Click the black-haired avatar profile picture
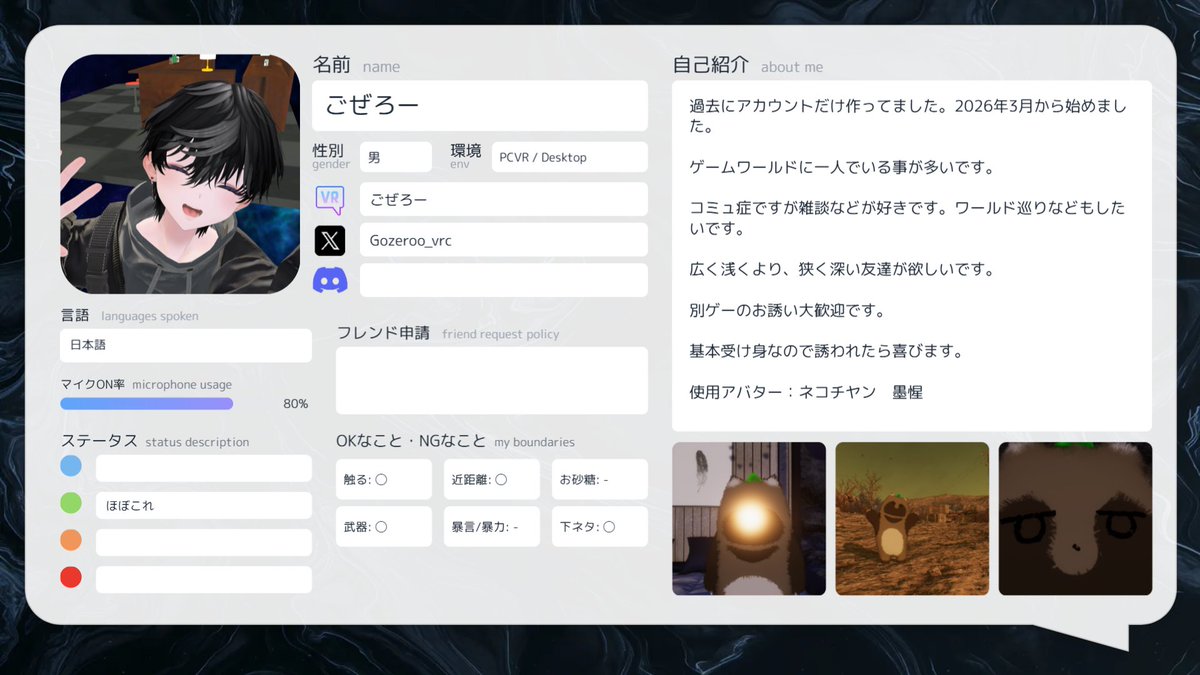The height and width of the screenshot is (675, 1200). click(180, 174)
